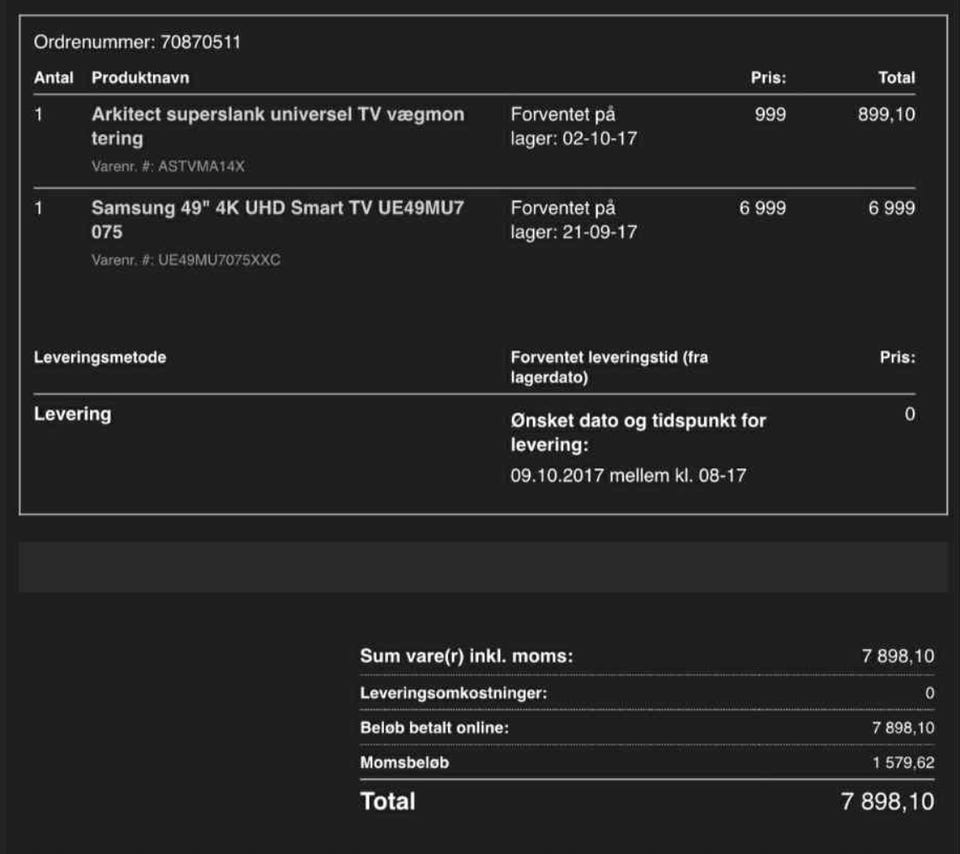Click the Produktnavn column header
Screen dimensions: 960x854
(x=140, y=78)
